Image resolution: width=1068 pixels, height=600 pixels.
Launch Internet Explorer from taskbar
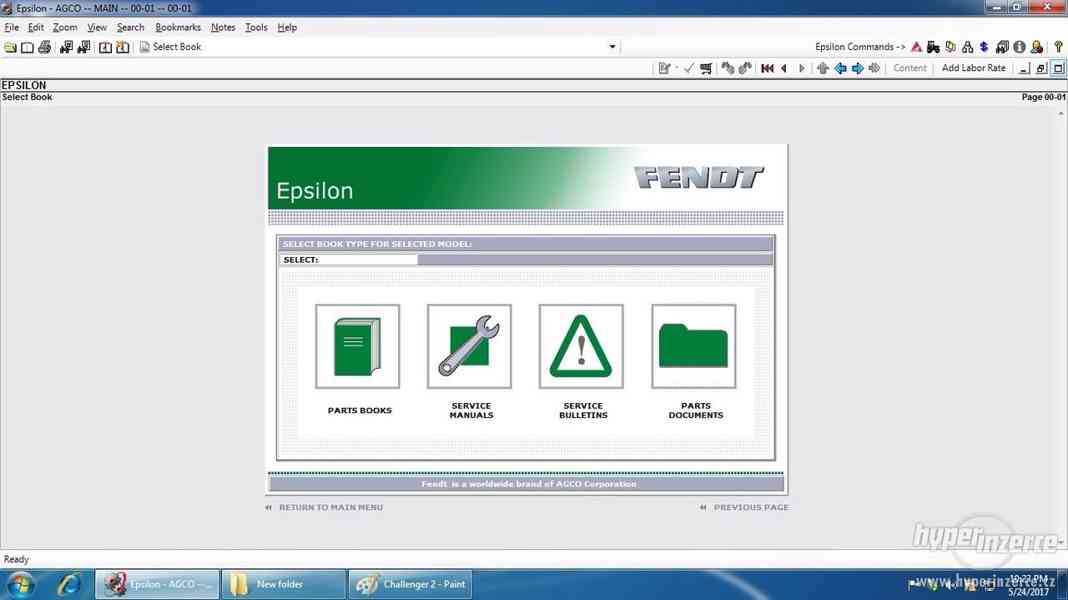click(x=69, y=584)
